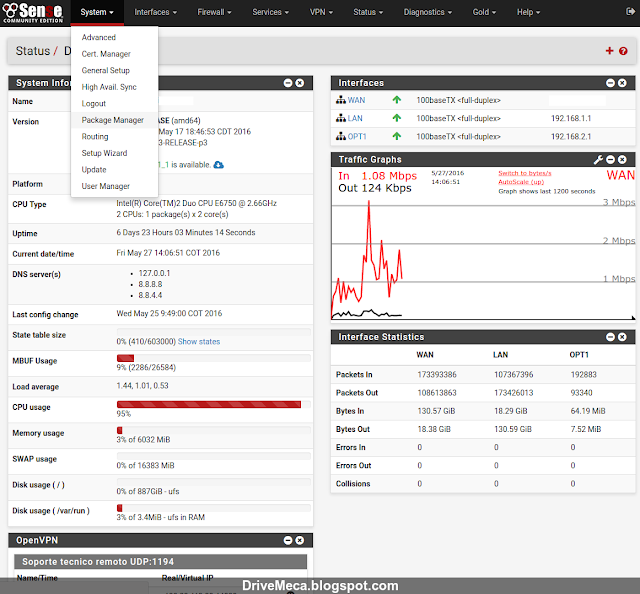Screen dimensions: 640x594
Task: Click the OPT1 network icon
Action: coord(341,136)
